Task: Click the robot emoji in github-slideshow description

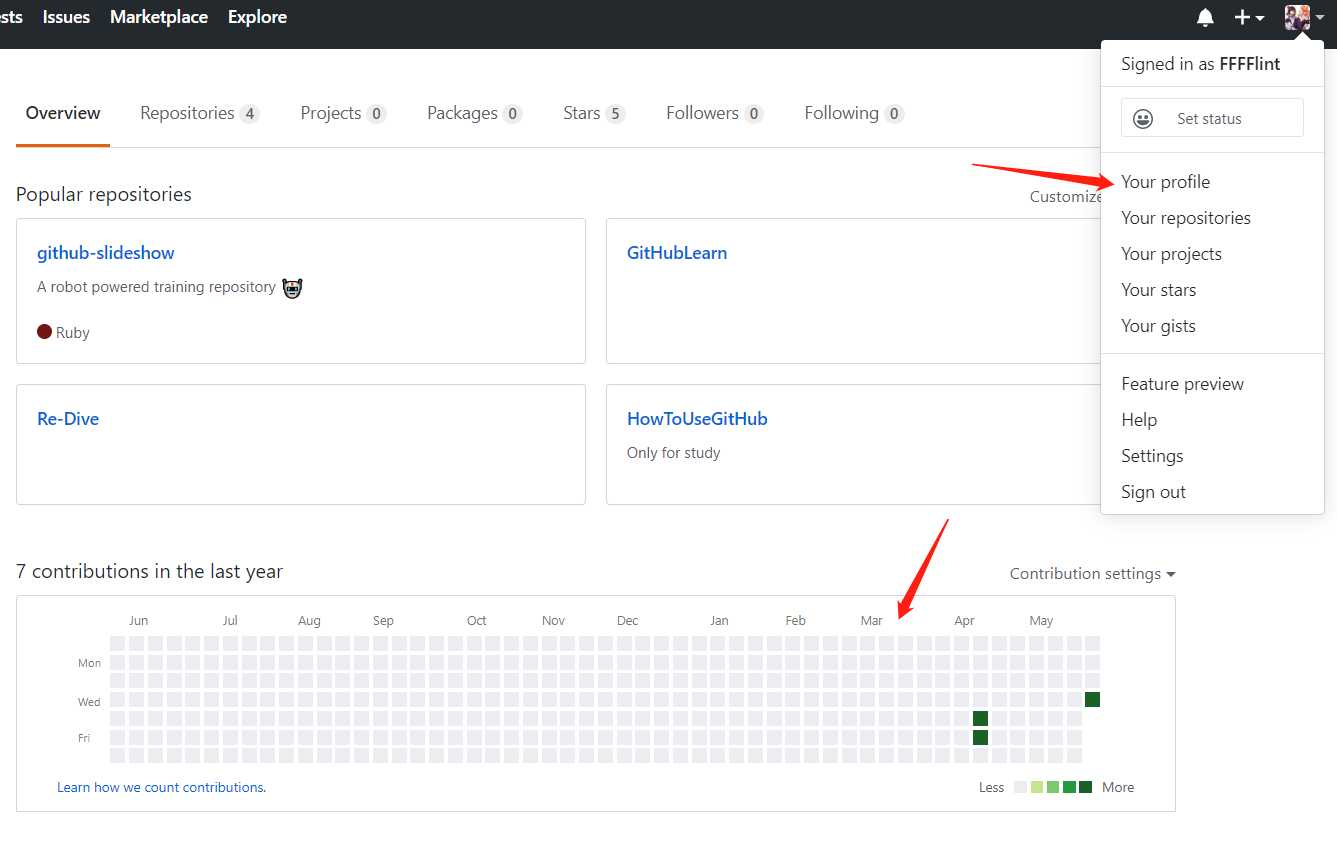Action: point(292,288)
